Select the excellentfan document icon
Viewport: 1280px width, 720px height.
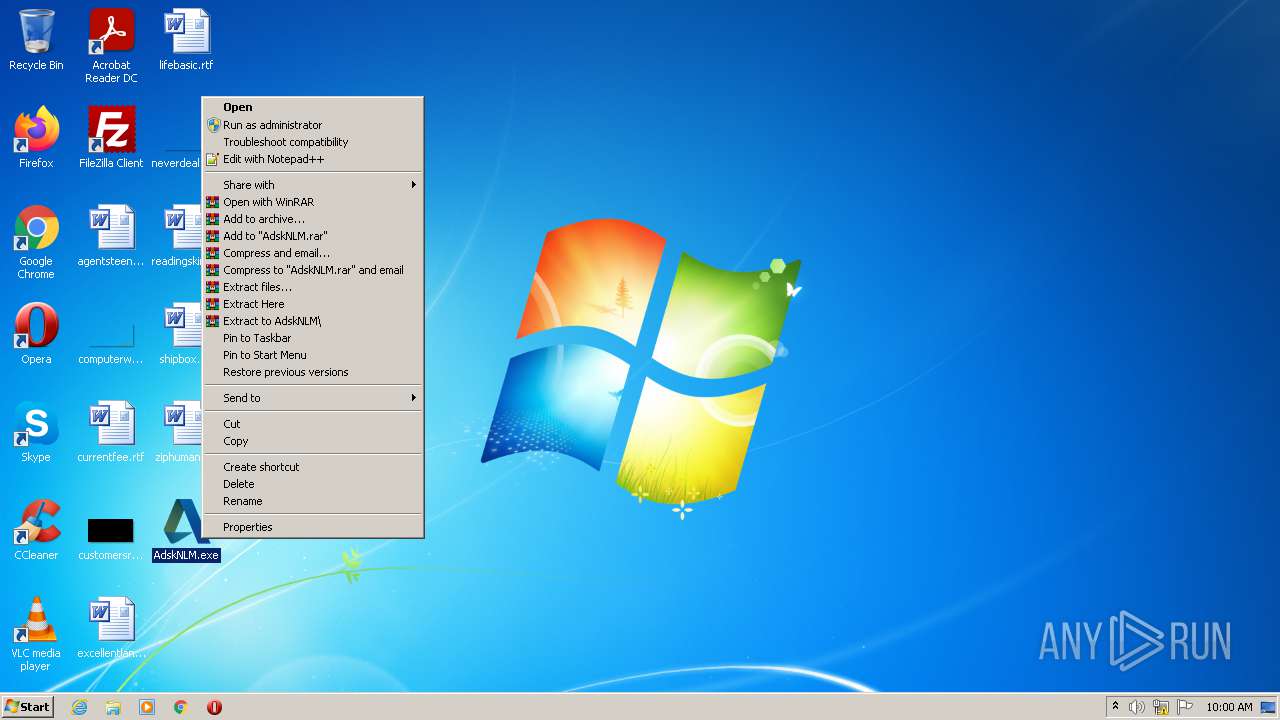click(111, 628)
